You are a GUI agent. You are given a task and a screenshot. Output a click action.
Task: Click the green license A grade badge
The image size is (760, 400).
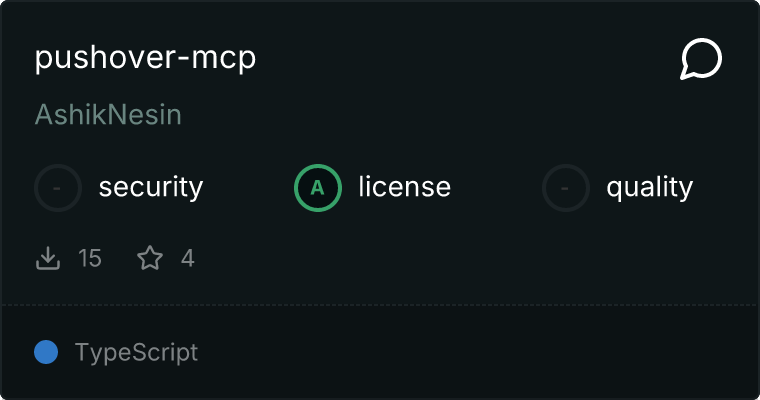pos(318,188)
